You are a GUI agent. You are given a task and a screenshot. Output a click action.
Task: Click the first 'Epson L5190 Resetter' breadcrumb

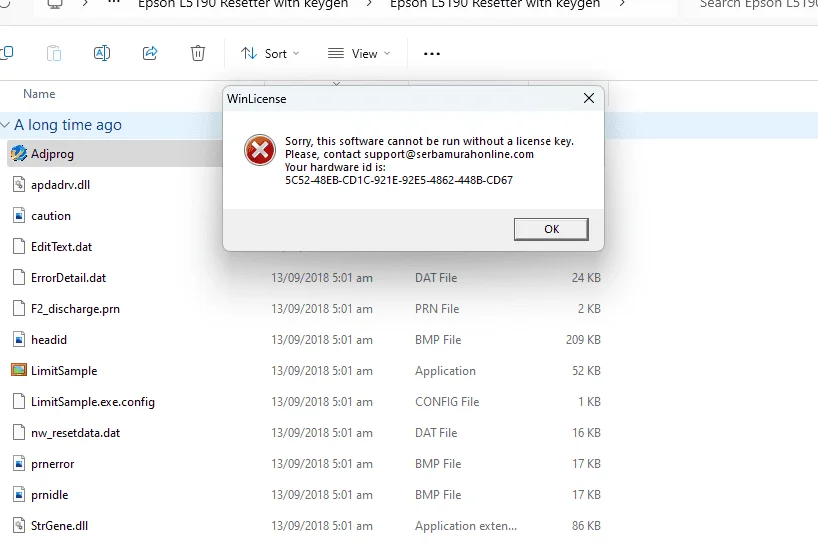click(243, 4)
